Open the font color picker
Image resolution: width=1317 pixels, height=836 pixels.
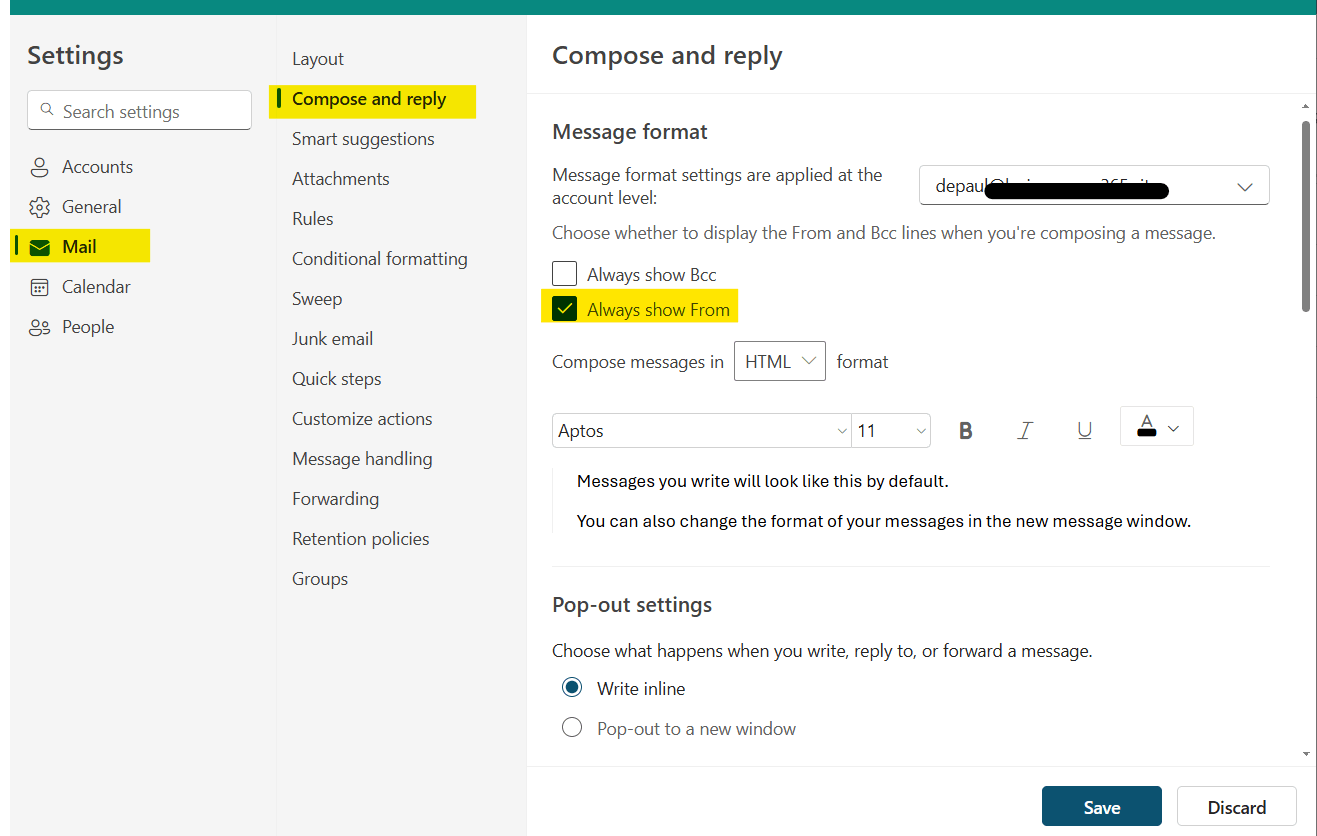[x=1156, y=425]
